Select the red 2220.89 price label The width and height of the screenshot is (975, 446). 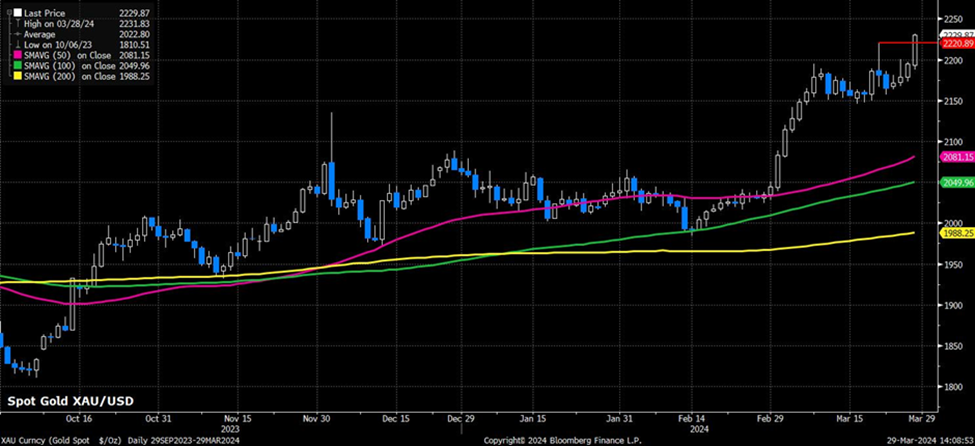pos(955,44)
